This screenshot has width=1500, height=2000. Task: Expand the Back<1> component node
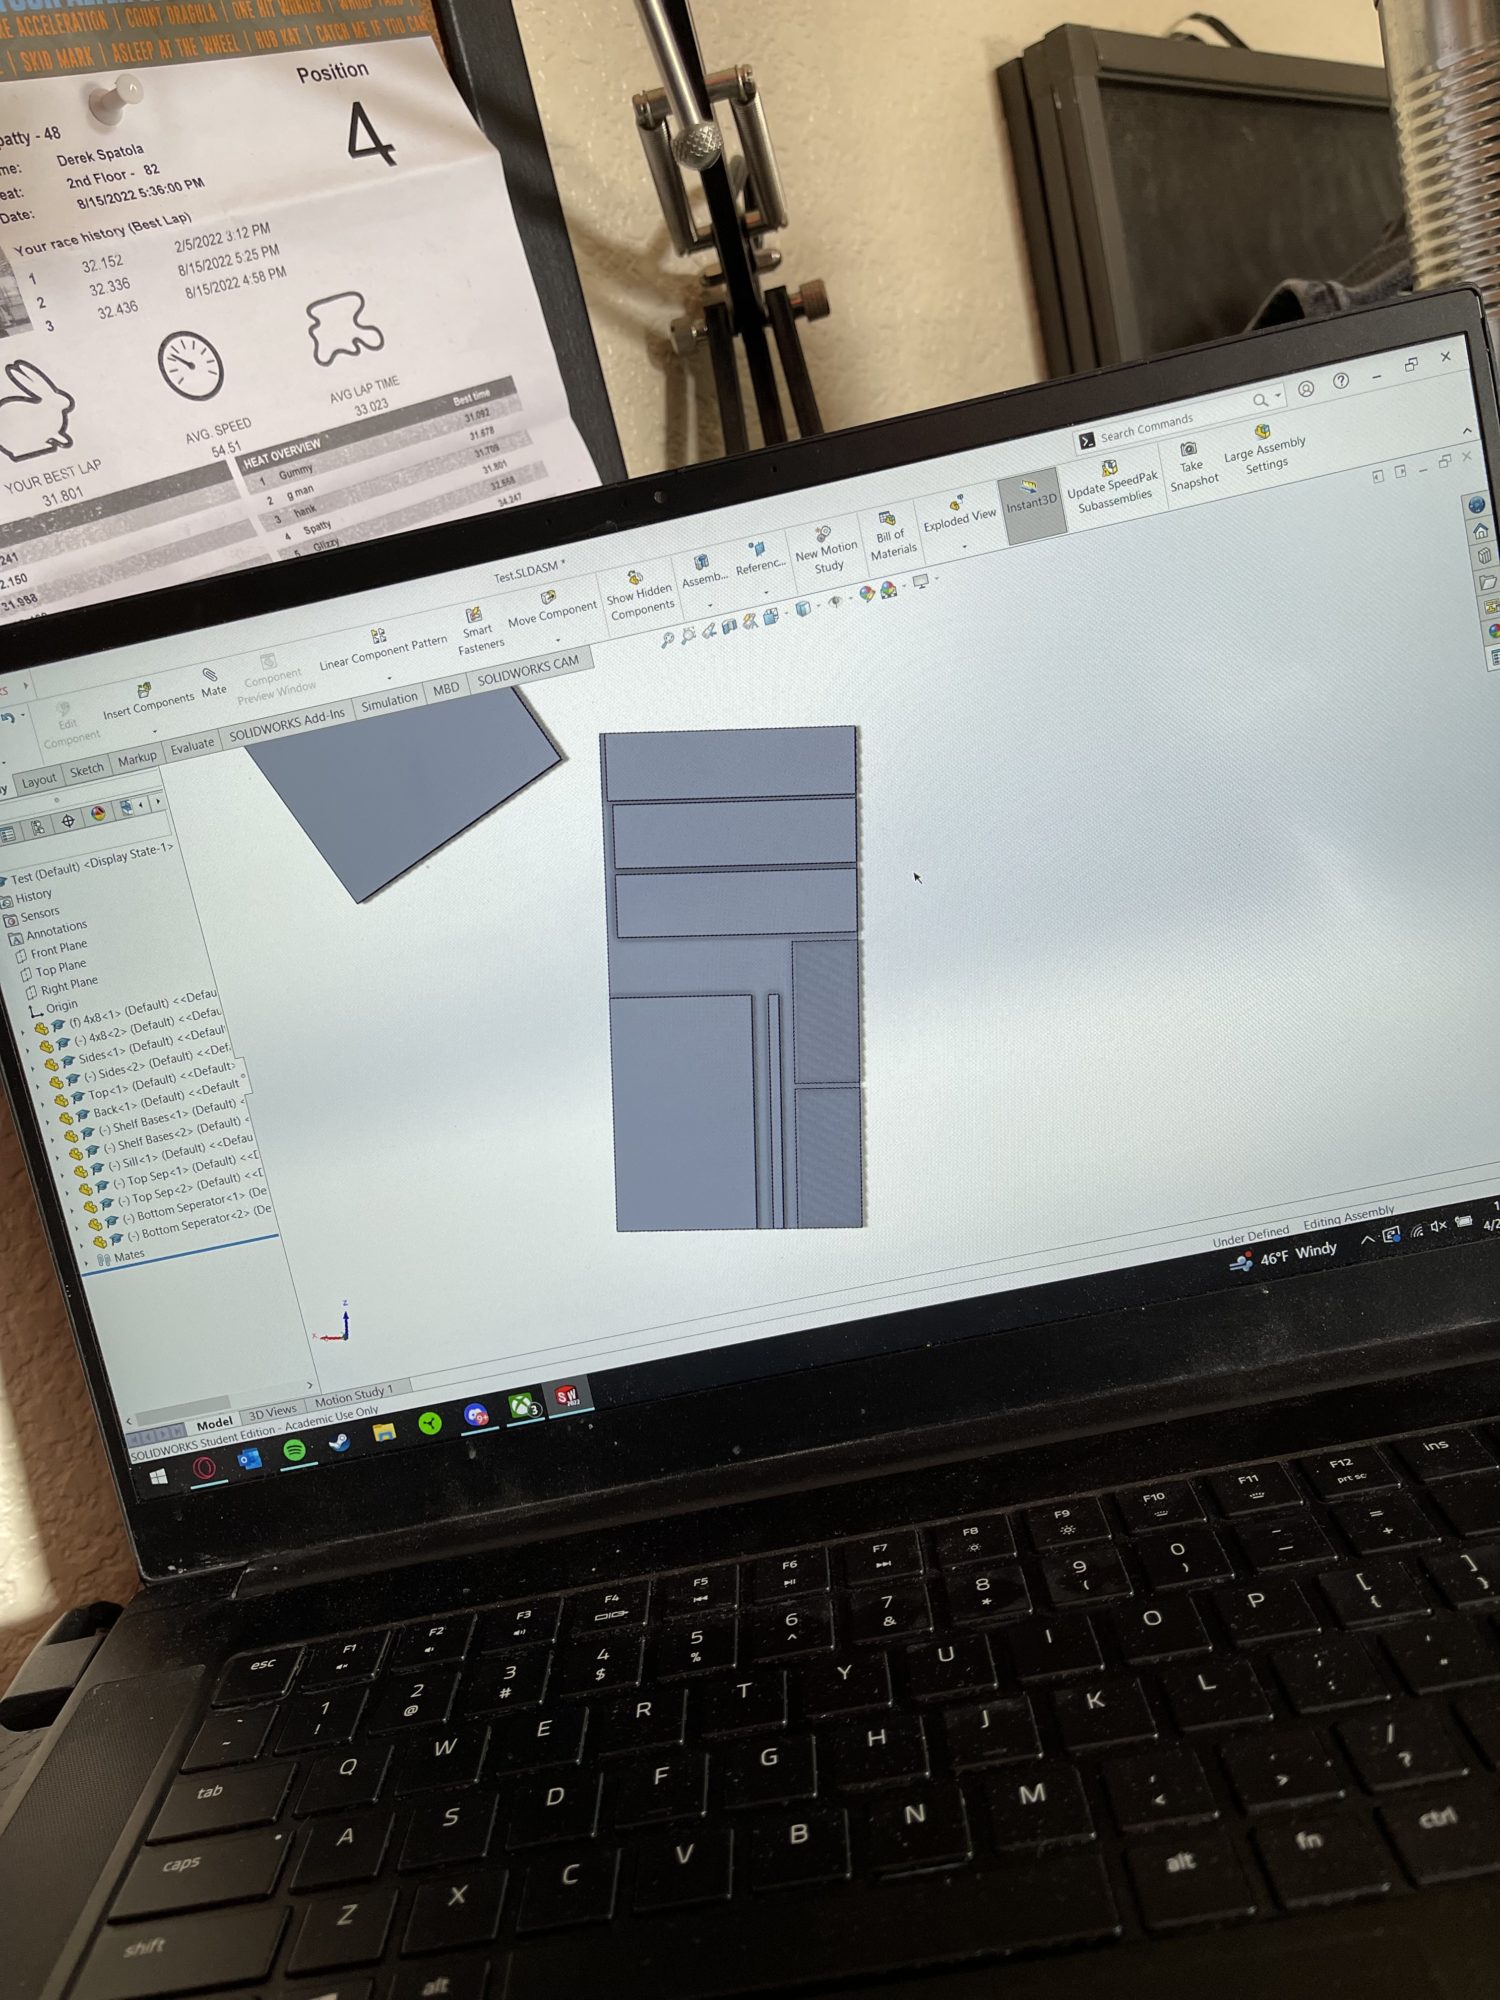[49, 1123]
